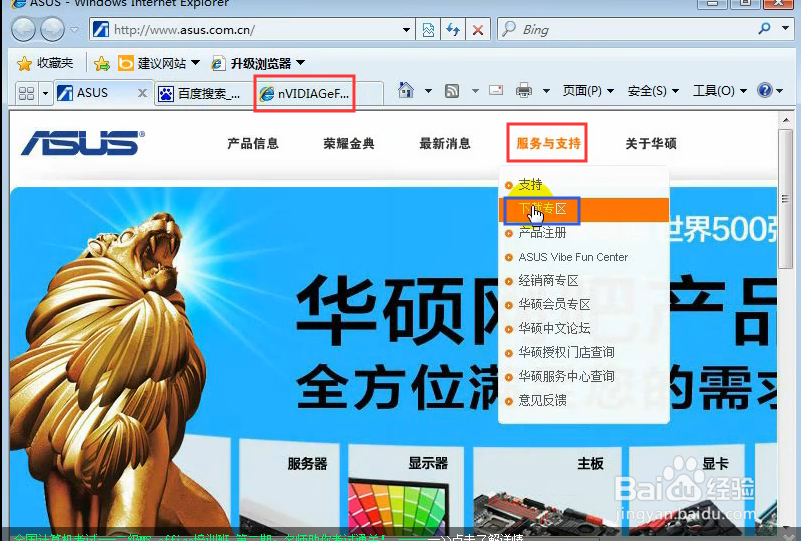Viewport: 801px width, 541px height.
Task: Open the 主板 product category card
Action: 547,490
